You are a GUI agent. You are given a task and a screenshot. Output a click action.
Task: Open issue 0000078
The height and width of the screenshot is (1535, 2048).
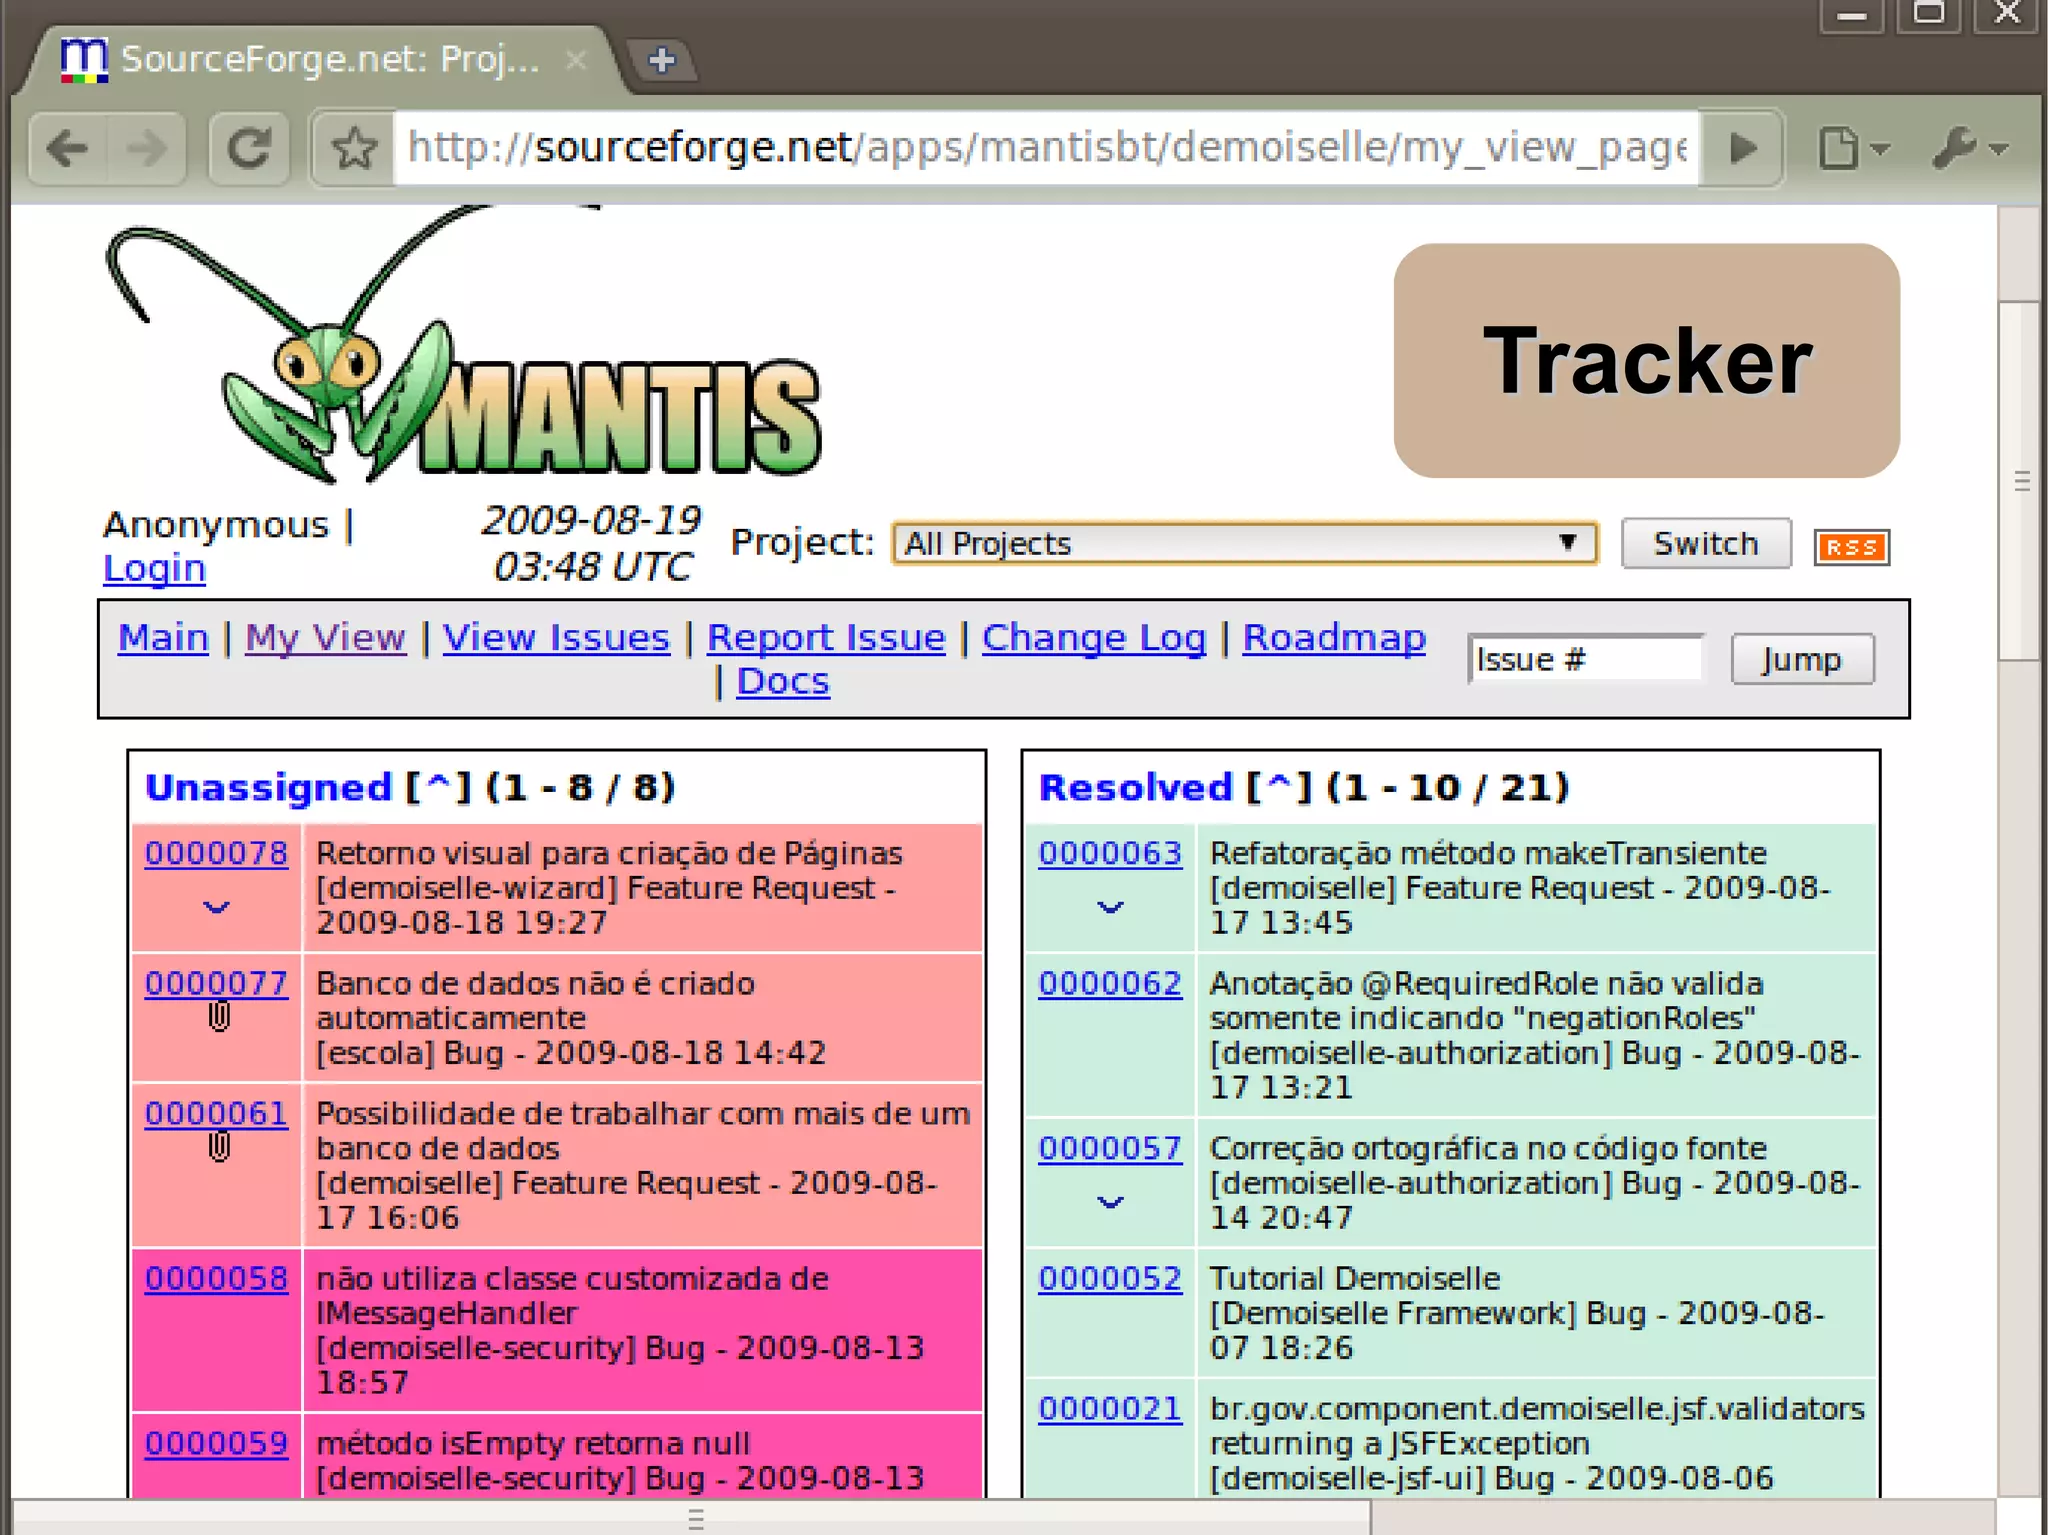216,853
